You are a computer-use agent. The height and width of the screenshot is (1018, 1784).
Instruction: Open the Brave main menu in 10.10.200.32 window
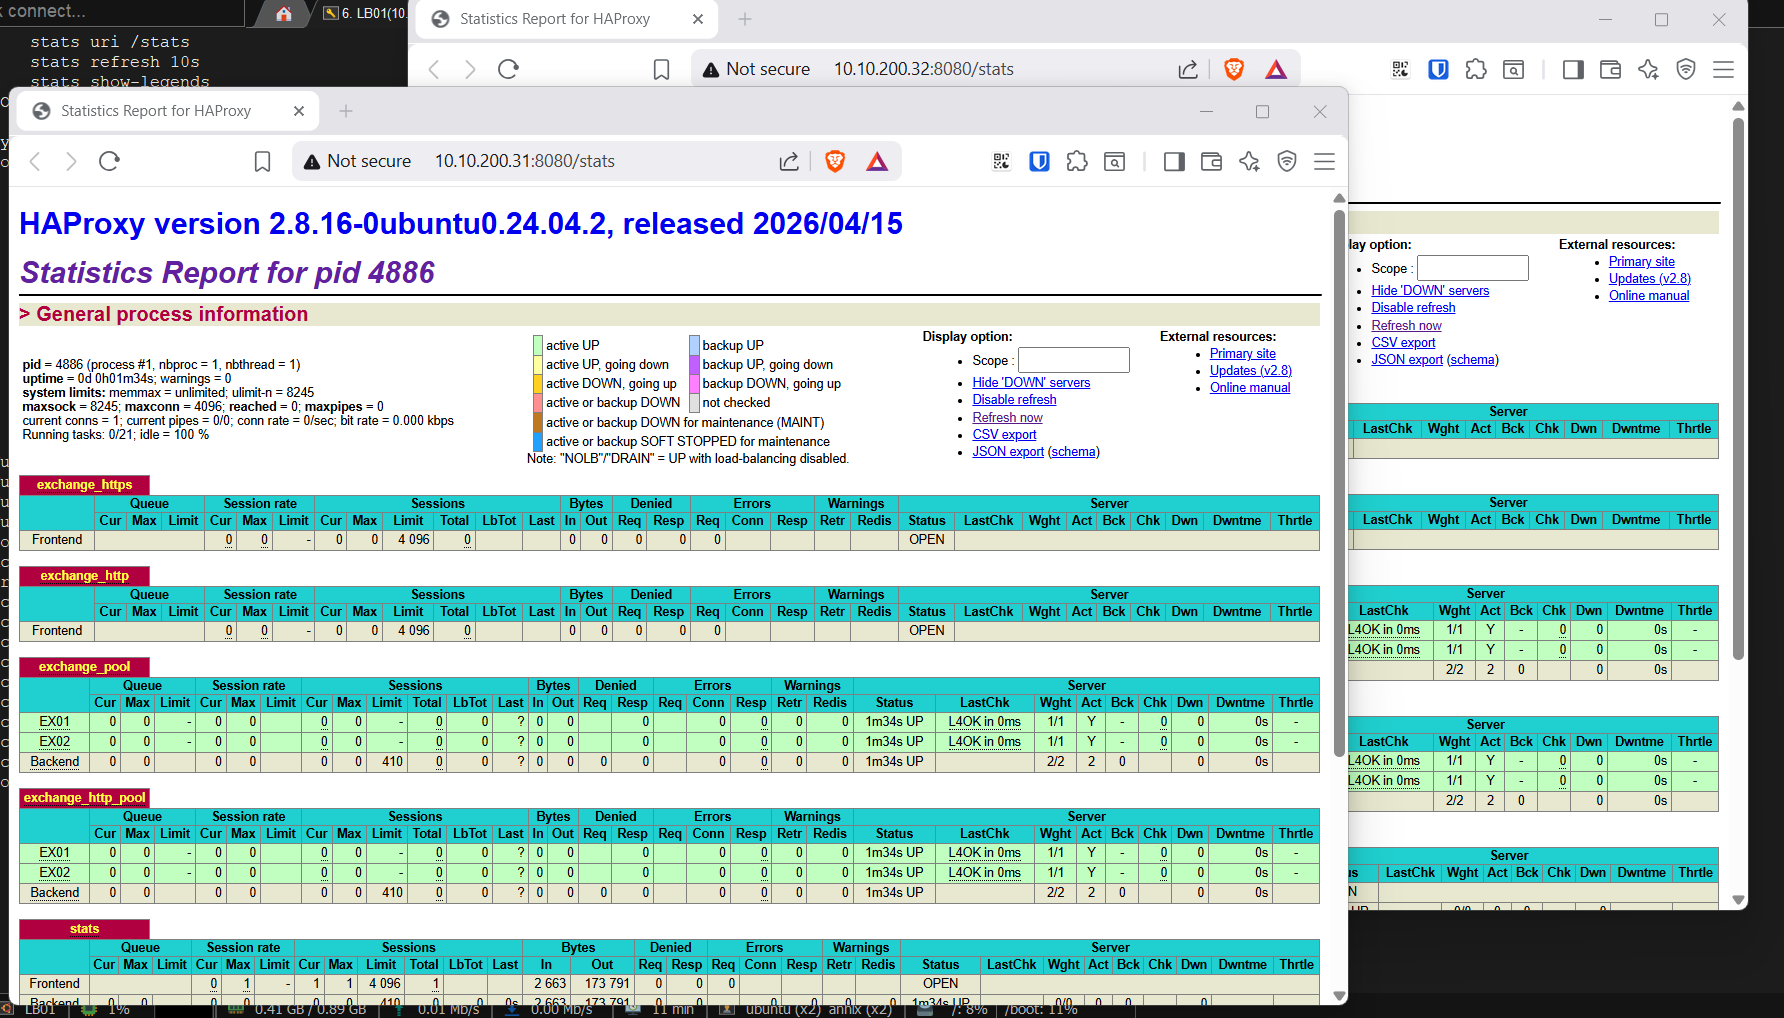point(1723,69)
